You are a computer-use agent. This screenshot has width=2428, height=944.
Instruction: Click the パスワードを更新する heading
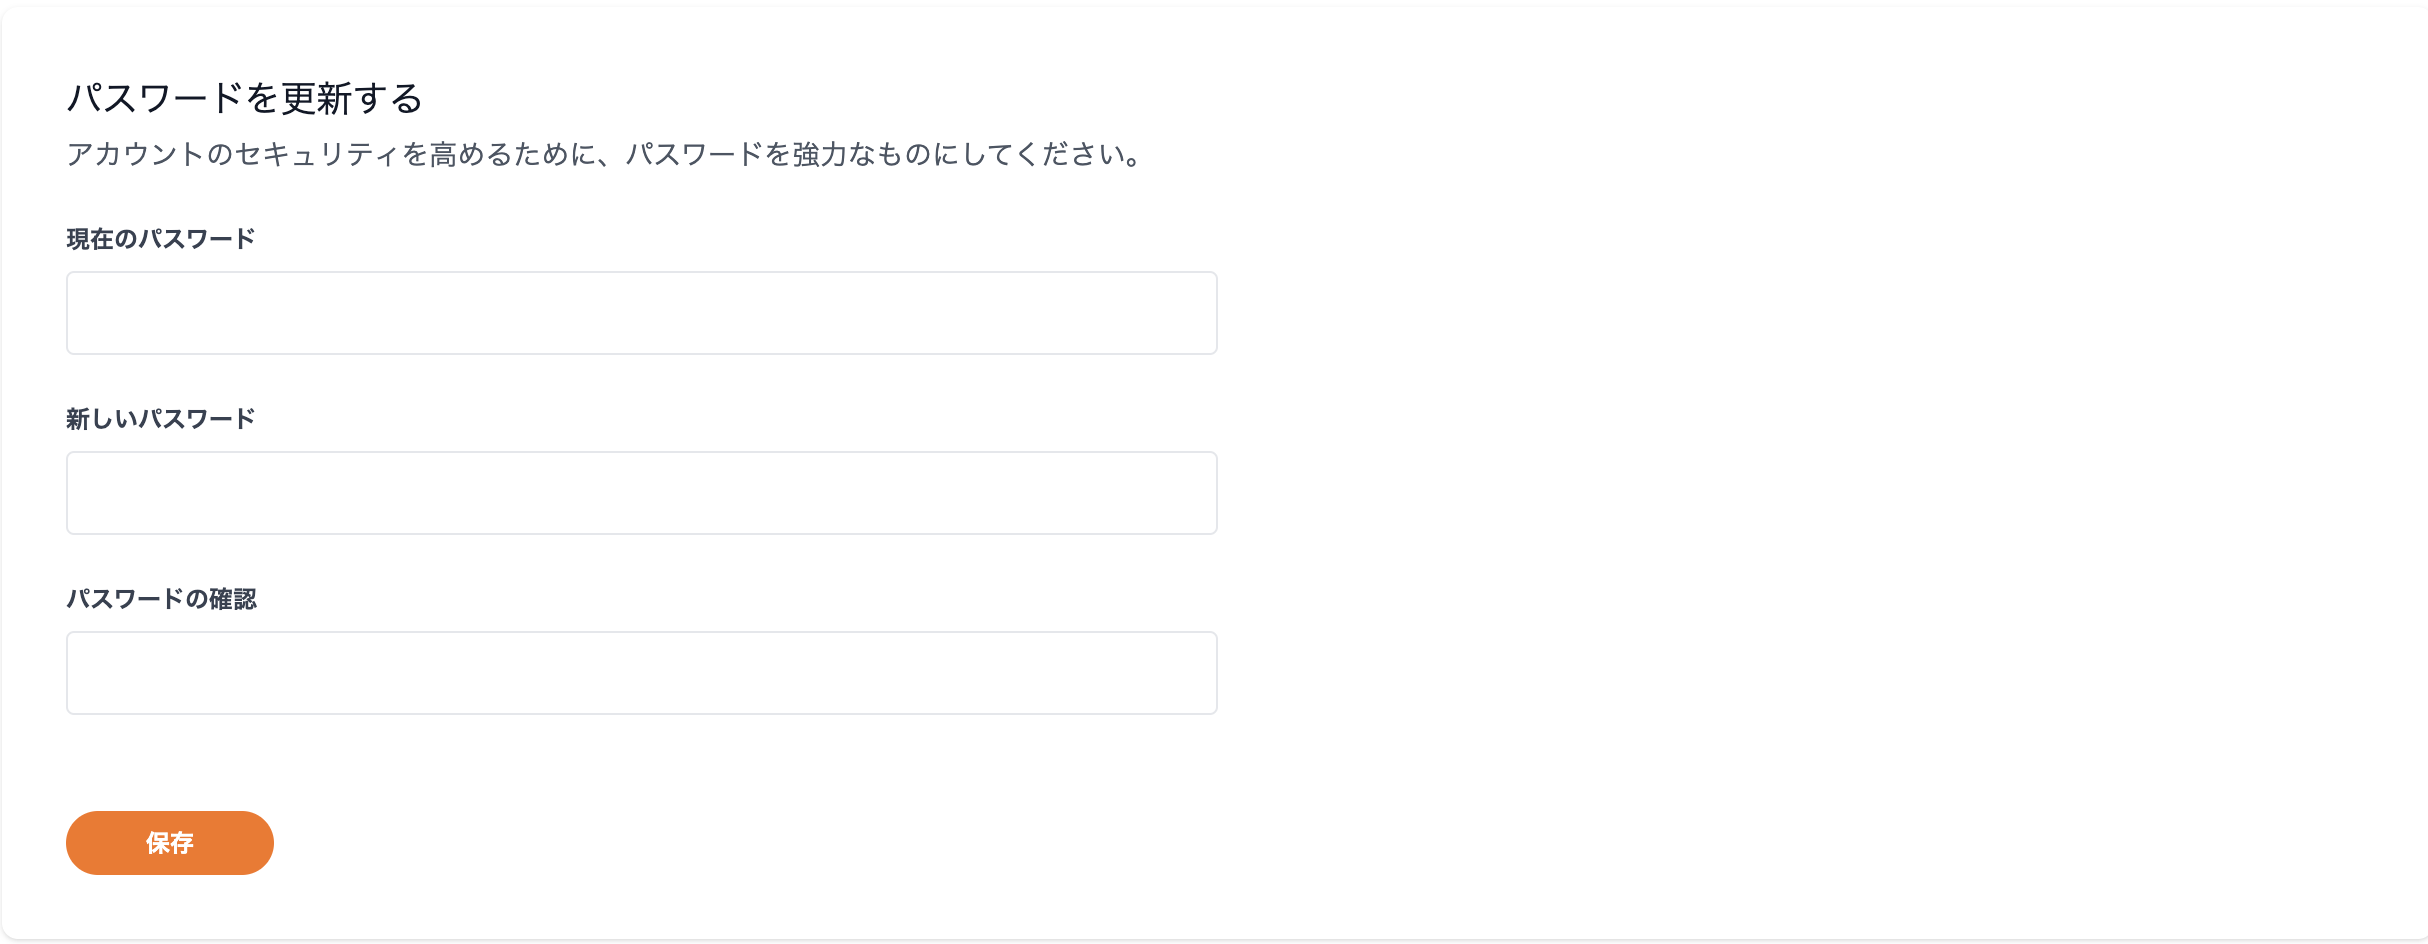click(245, 98)
